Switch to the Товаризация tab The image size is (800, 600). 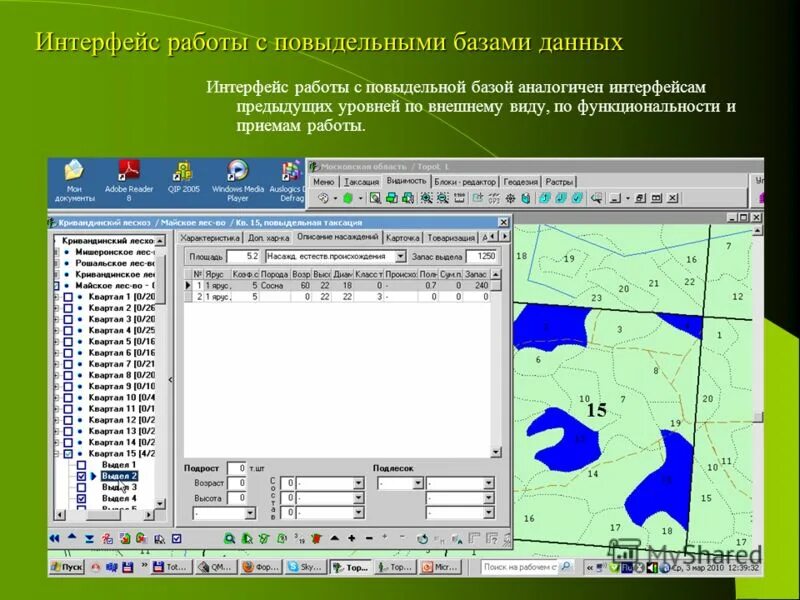[452, 237]
